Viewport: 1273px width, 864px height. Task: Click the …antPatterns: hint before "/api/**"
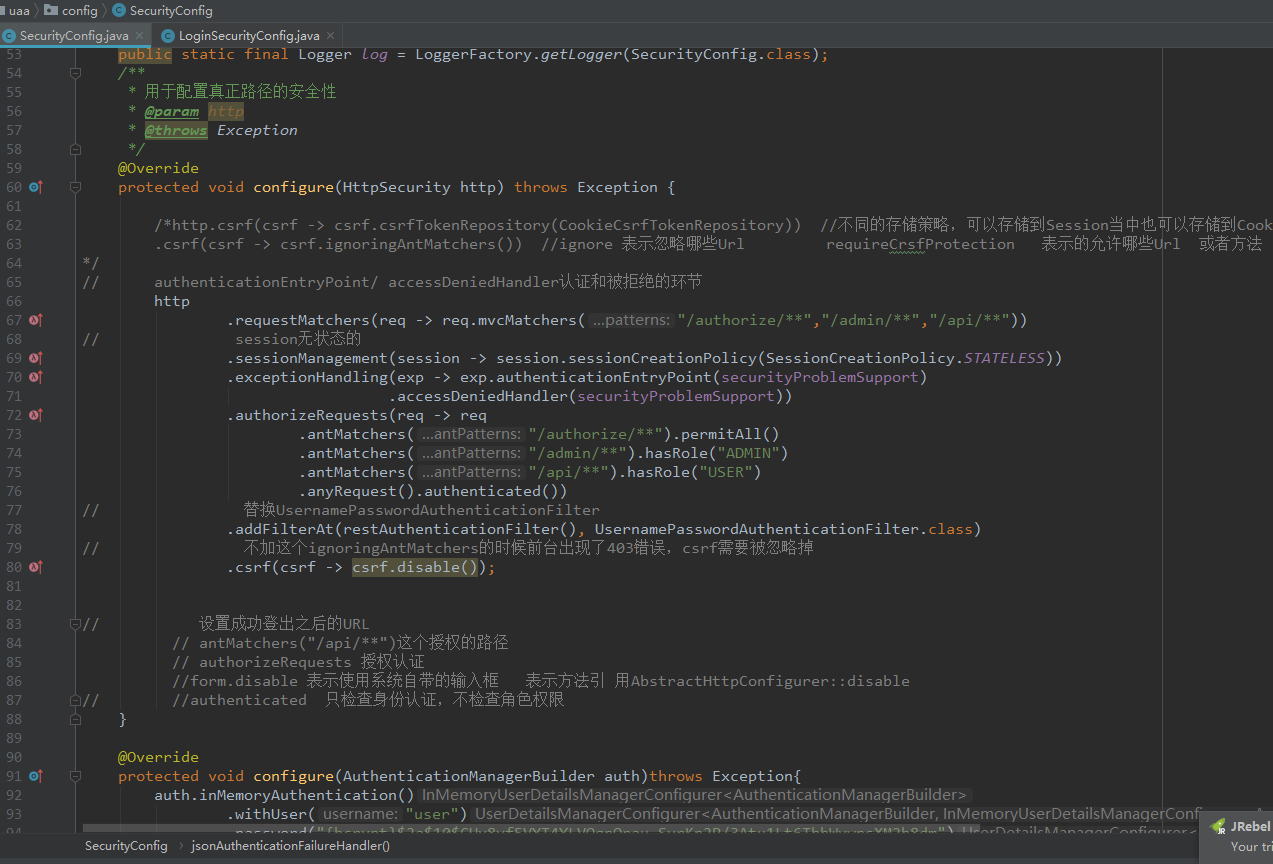click(x=470, y=472)
